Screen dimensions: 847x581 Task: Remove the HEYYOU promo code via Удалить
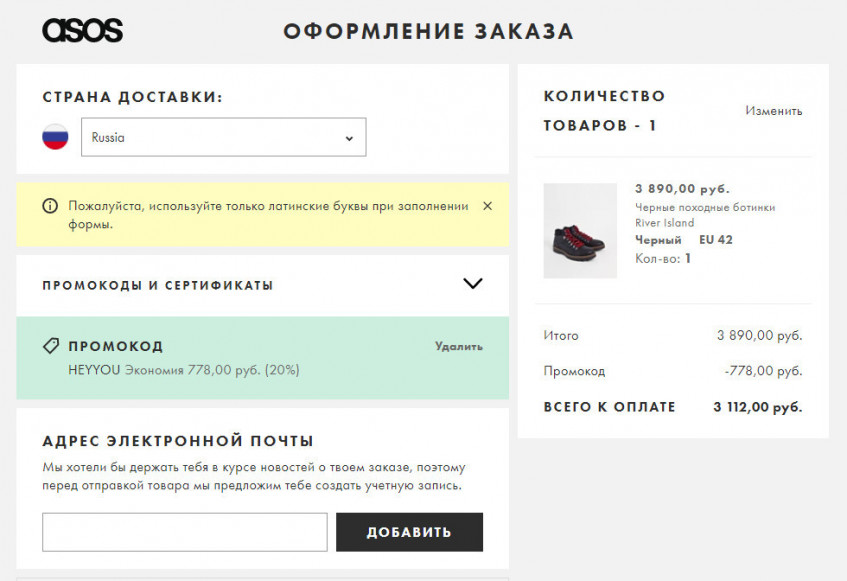tap(458, 346)
